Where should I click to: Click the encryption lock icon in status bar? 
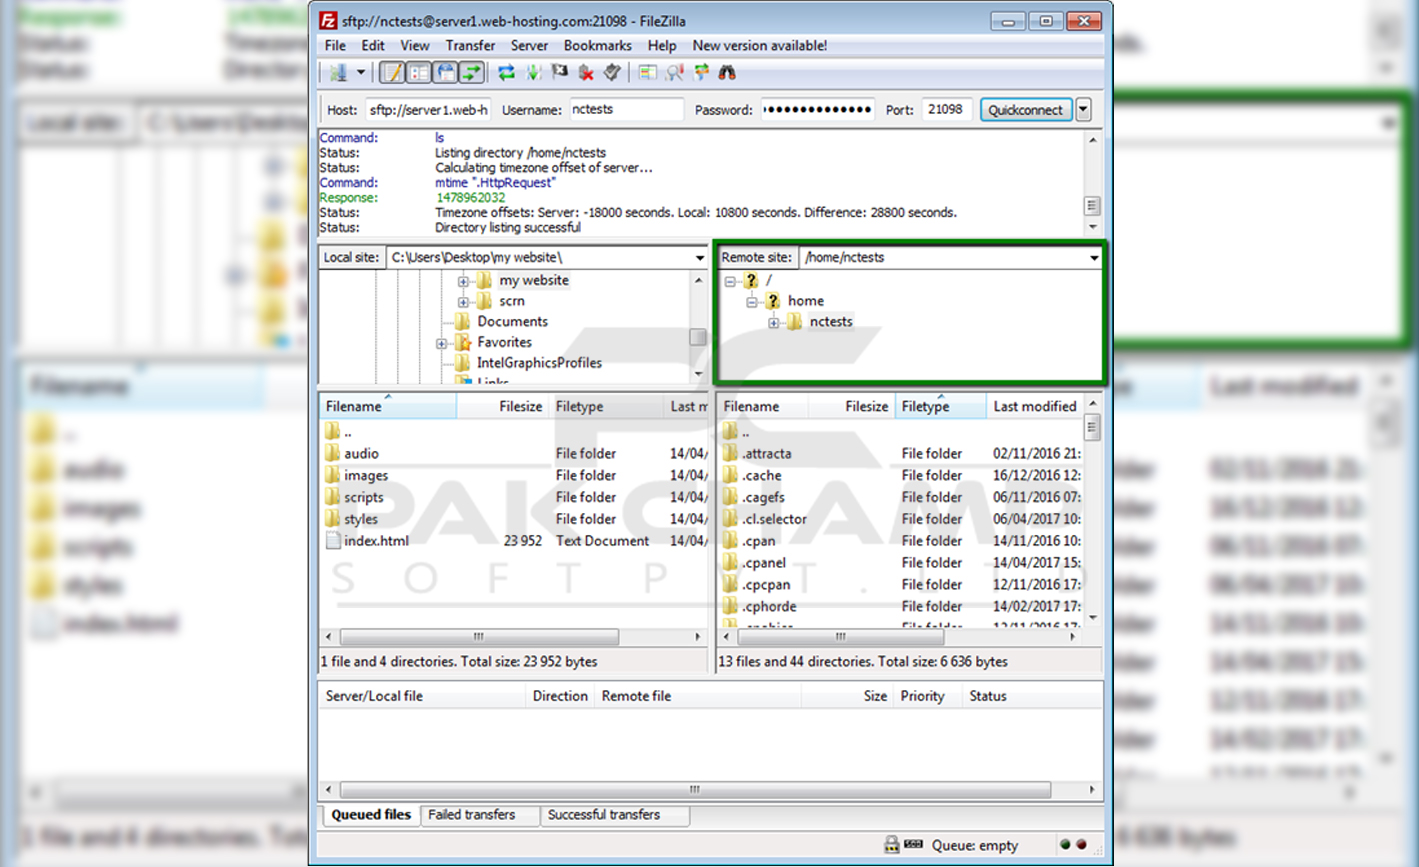point(891,845)
